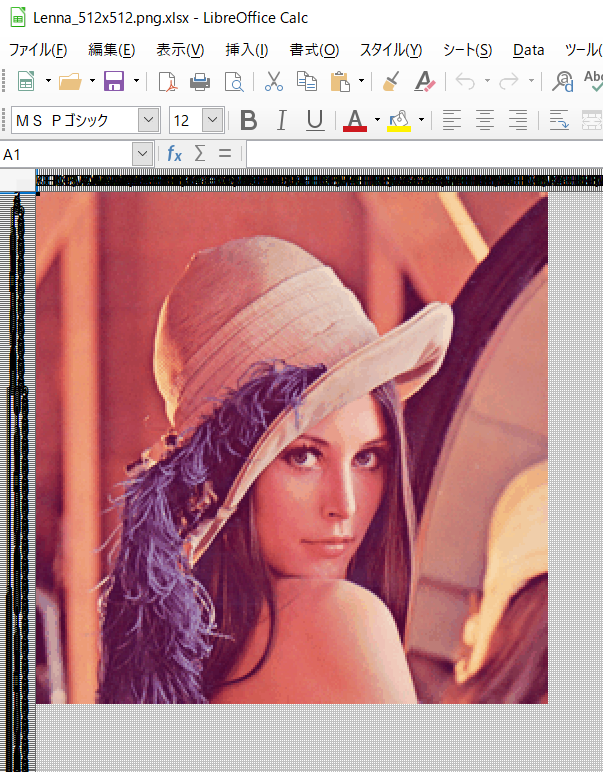The width and height of the screenshot is (603, 772).
Task: Open ファイル(F) menu
Action: (x=38, y=50)
